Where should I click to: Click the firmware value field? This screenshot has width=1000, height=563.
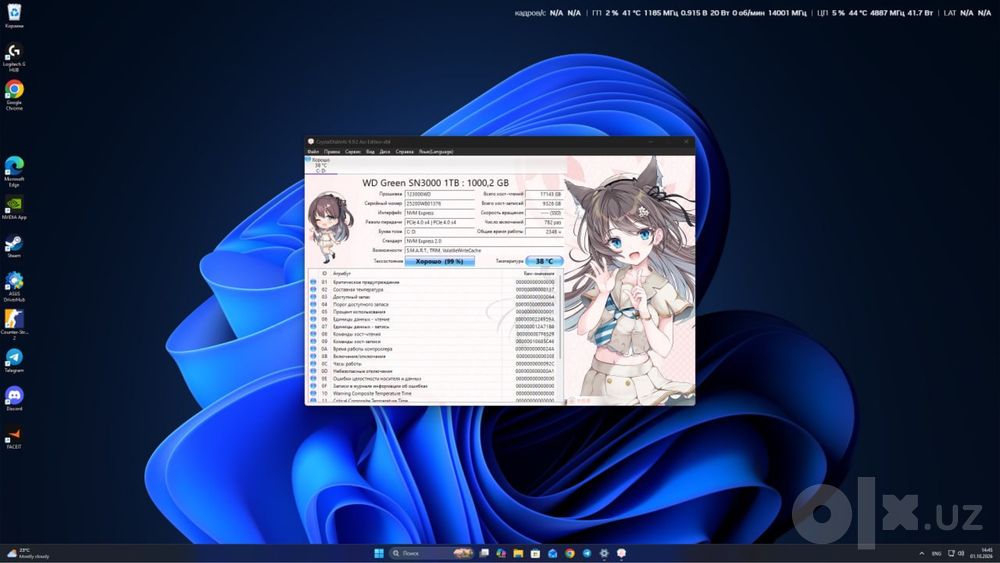click(439, 194)
